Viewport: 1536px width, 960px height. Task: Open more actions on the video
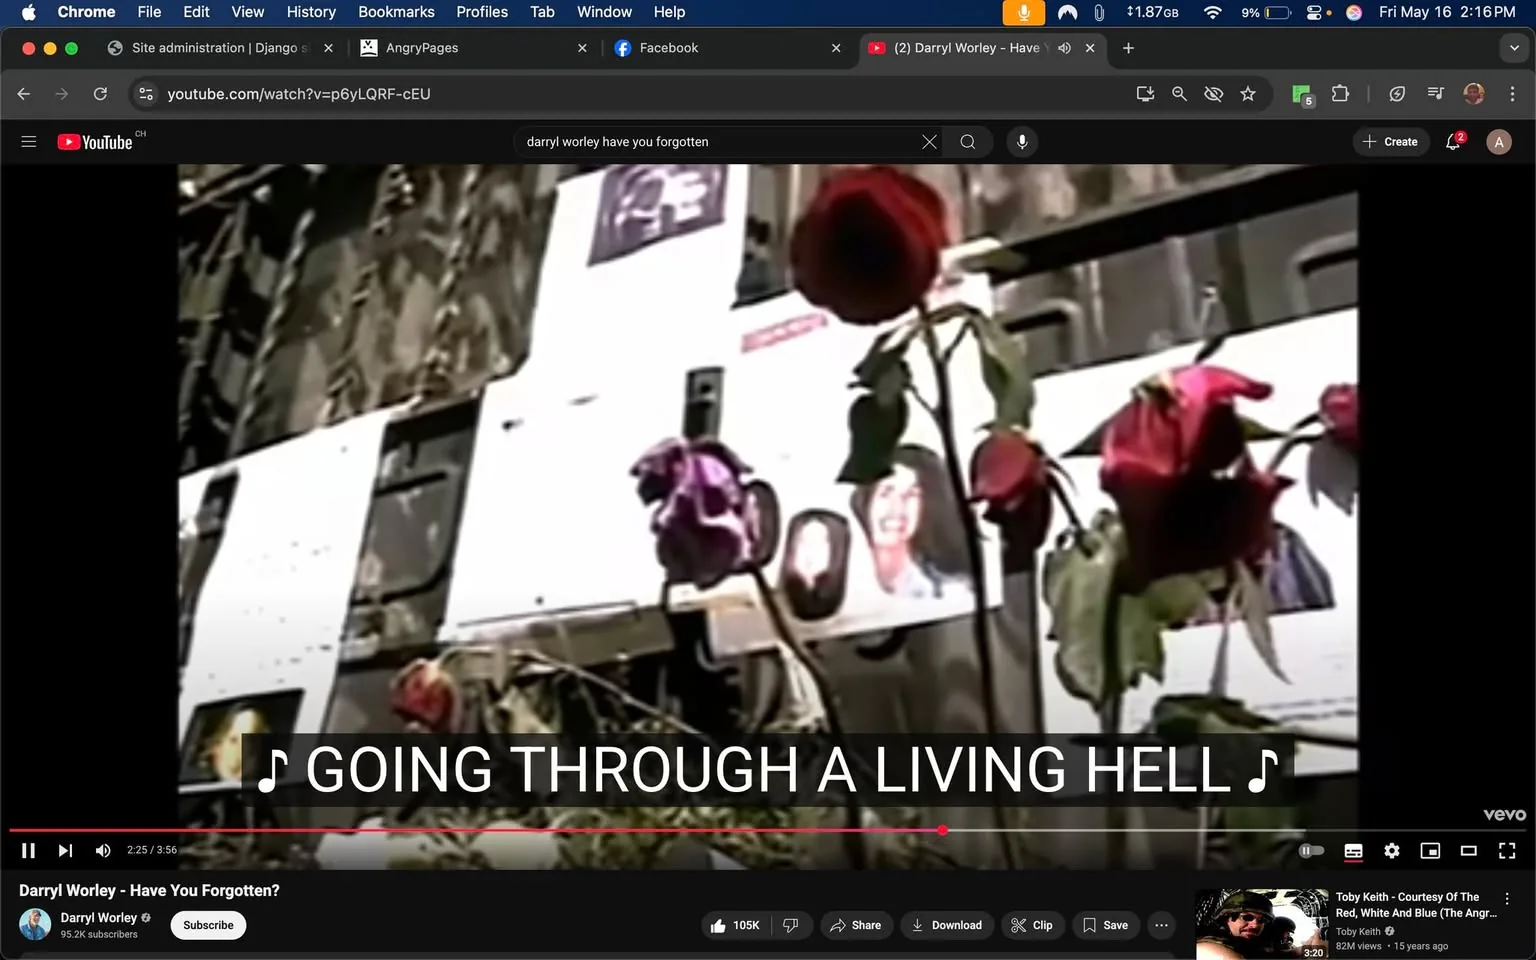pos(1160,925)
